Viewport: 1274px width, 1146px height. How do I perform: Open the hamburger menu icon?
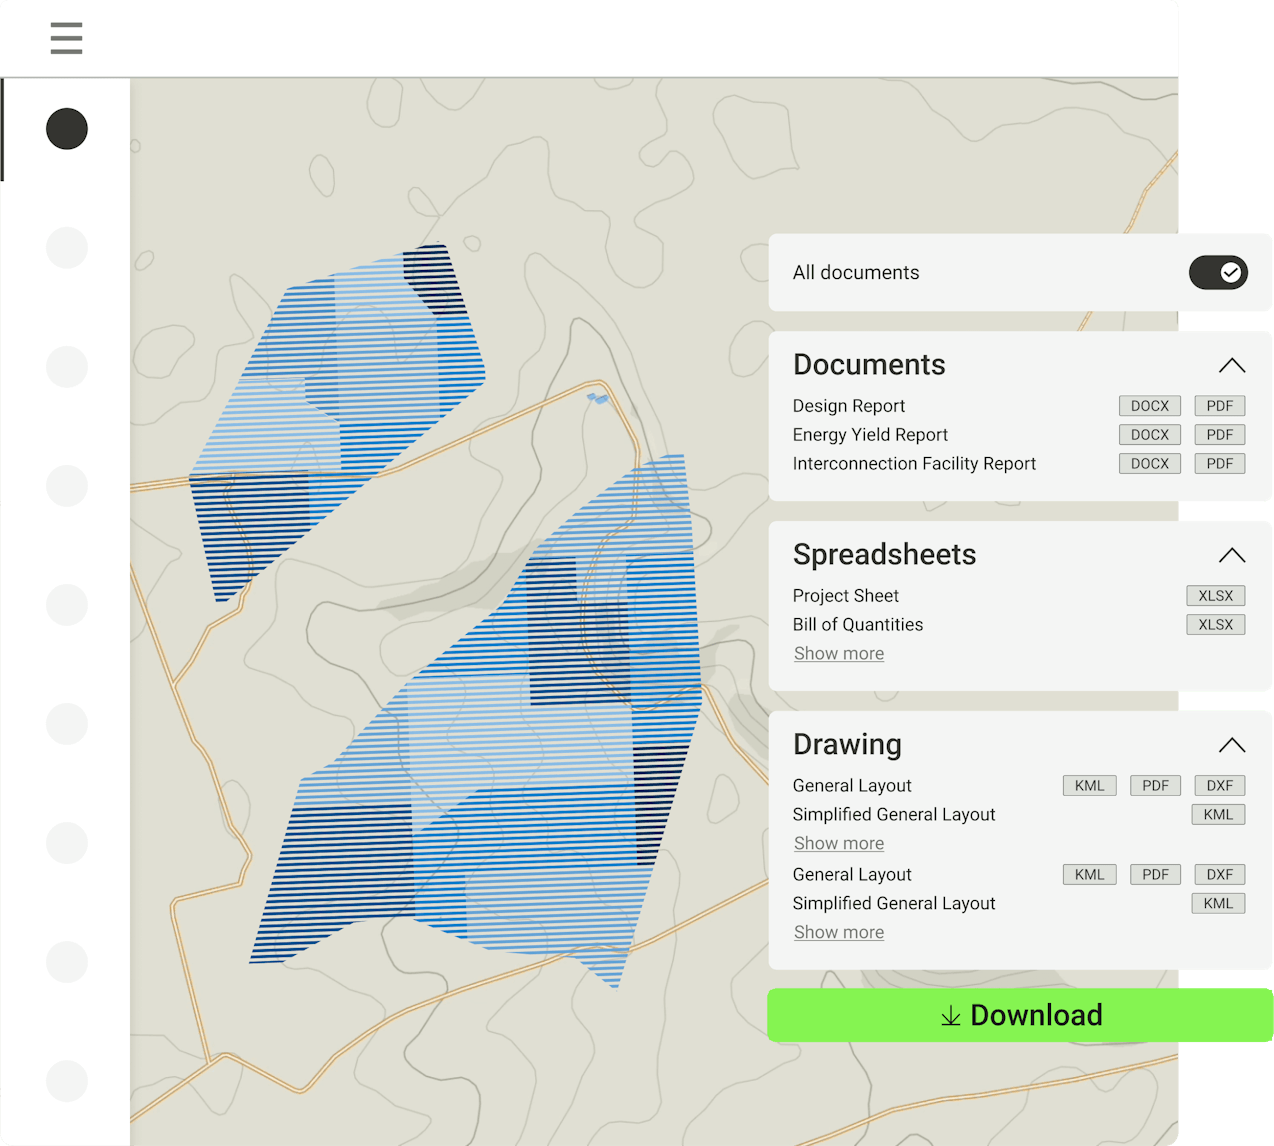coord(66,38)
